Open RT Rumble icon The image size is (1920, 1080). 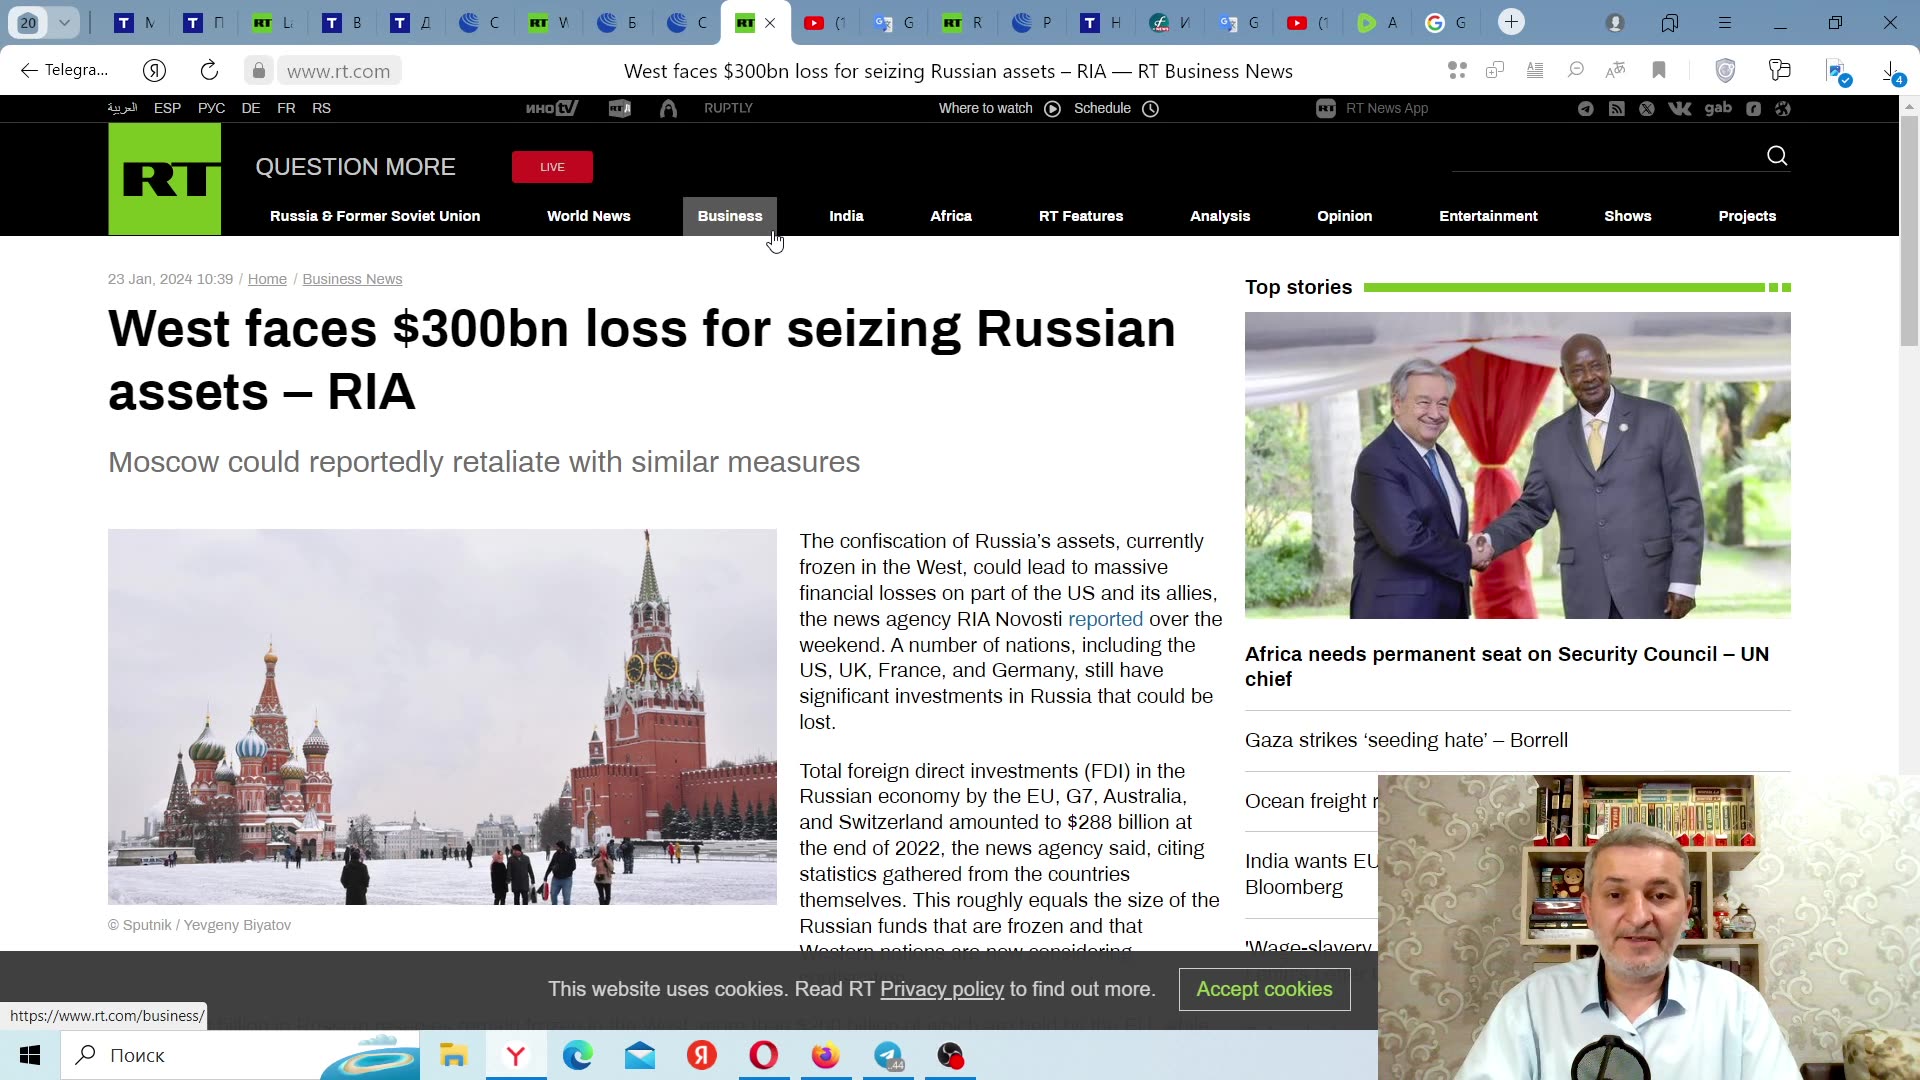[x=1753, y=109]
